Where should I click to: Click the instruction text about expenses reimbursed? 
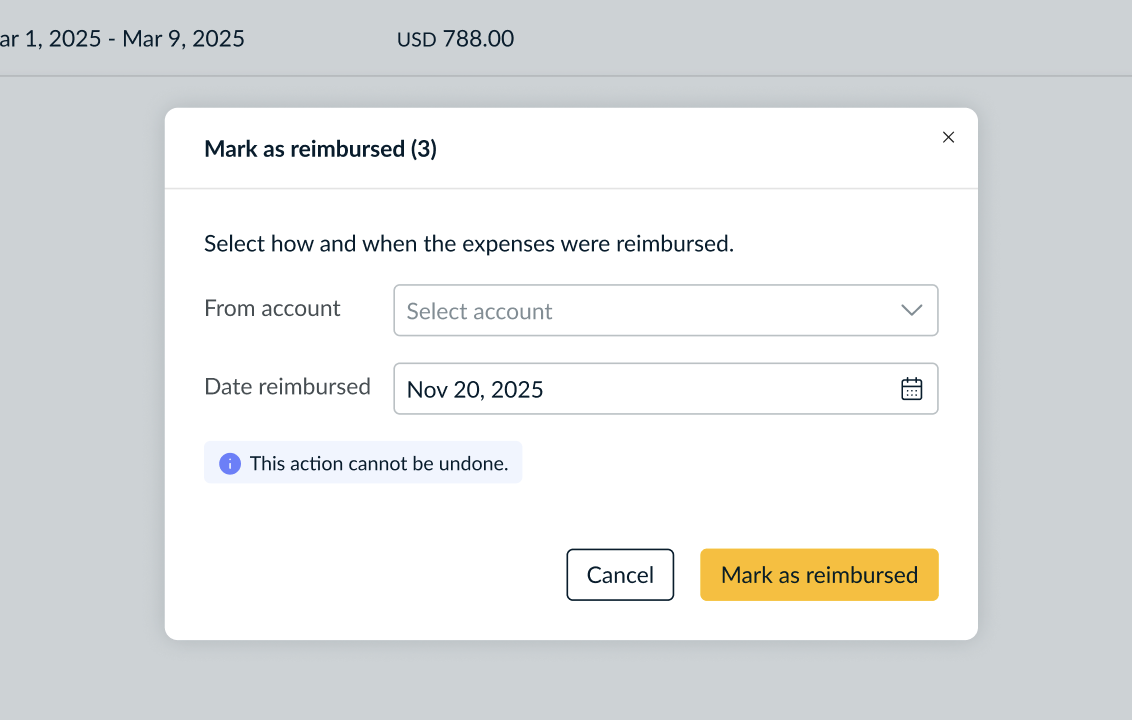pos(468,244)
